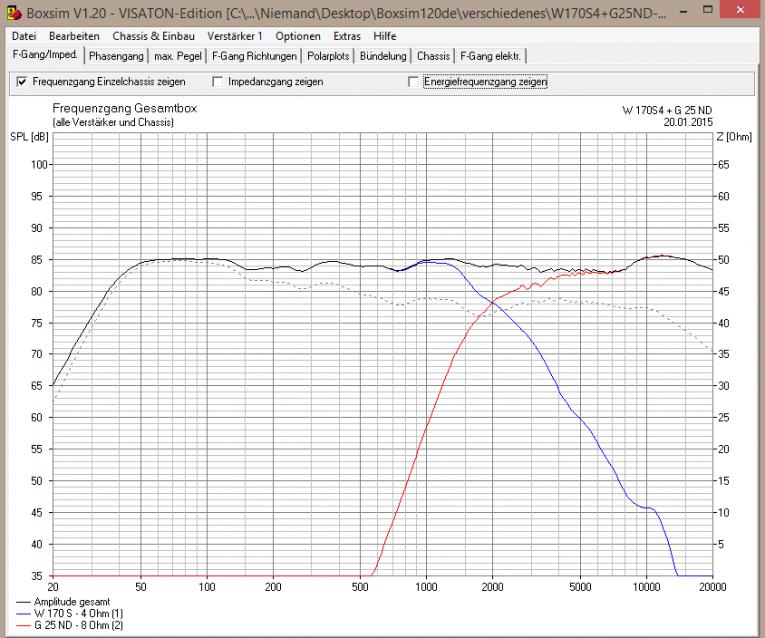This screenshot has width=765, height=638.
Task: Switch to the Bündelung tab
Action: coord(383,56)
